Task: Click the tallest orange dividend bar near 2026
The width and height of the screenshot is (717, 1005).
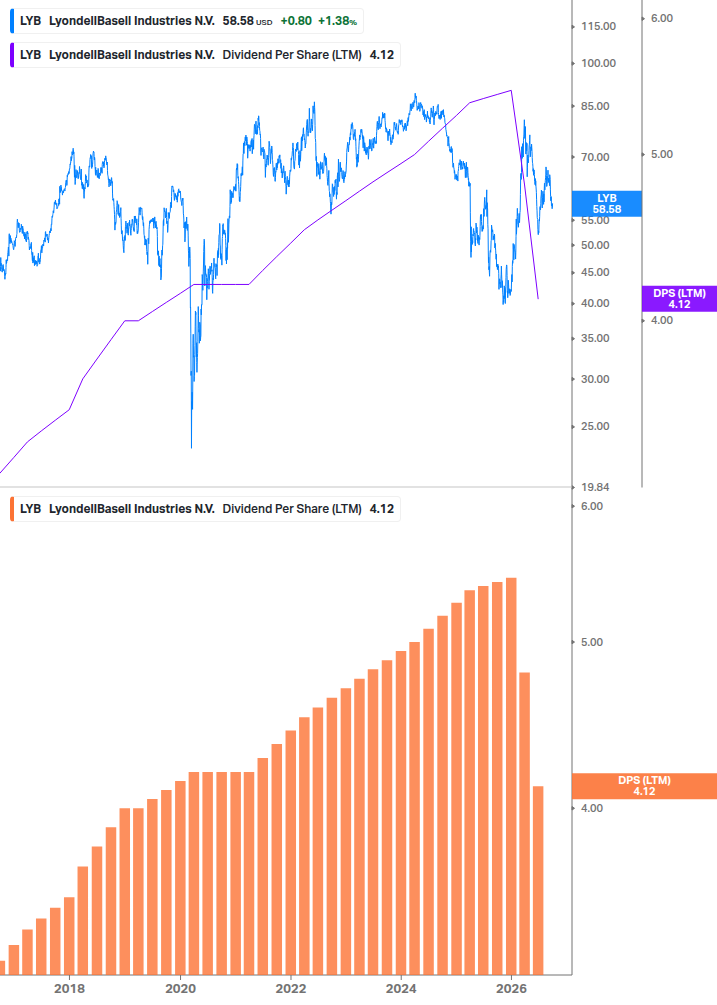Action: click(x=511, y=776)
